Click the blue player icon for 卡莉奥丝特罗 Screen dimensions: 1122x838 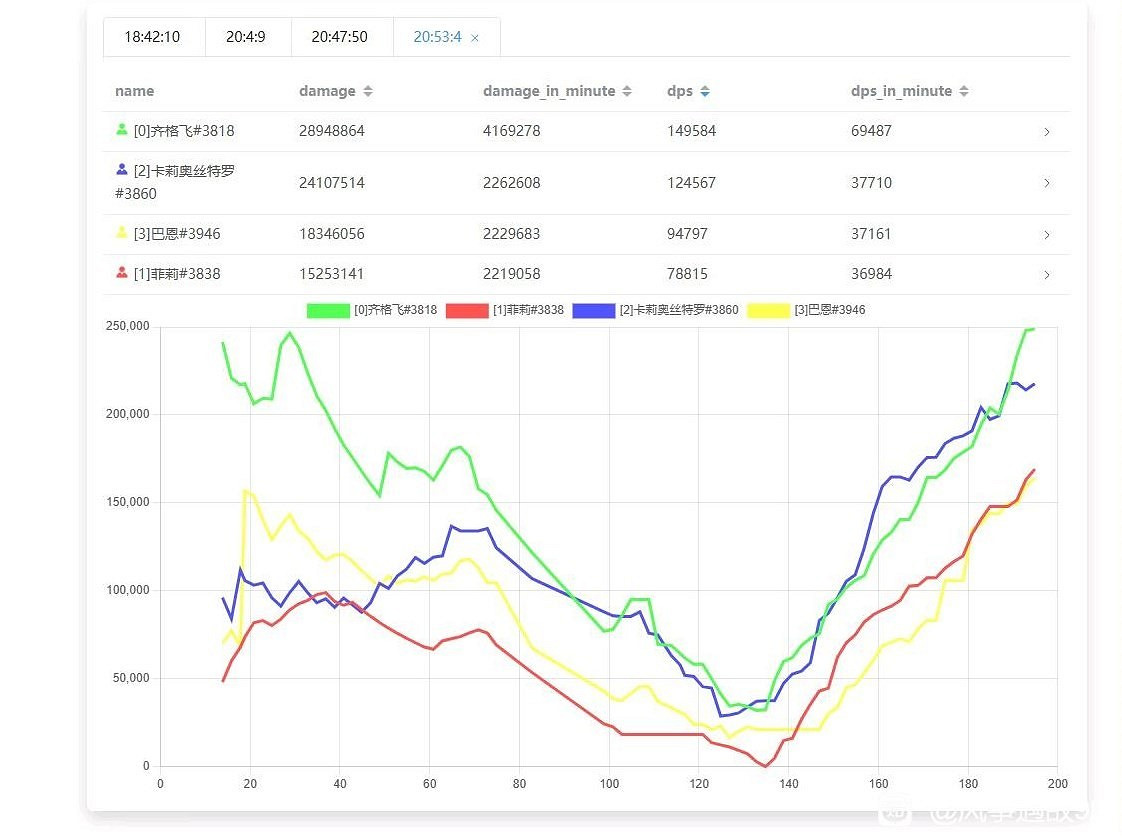(x=122, y=170)
